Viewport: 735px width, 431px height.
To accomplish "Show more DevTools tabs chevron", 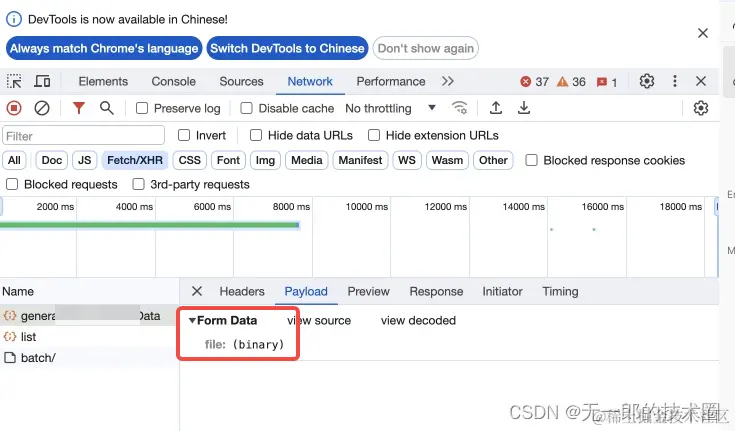I will (x=448, y=81).
